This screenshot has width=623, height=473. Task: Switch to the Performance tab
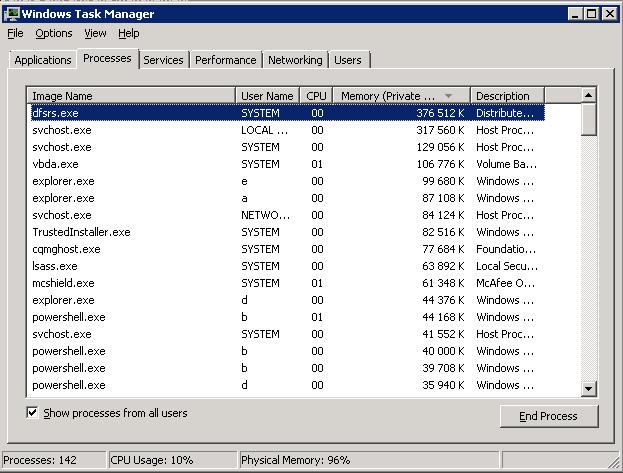(x=225, y=60)
